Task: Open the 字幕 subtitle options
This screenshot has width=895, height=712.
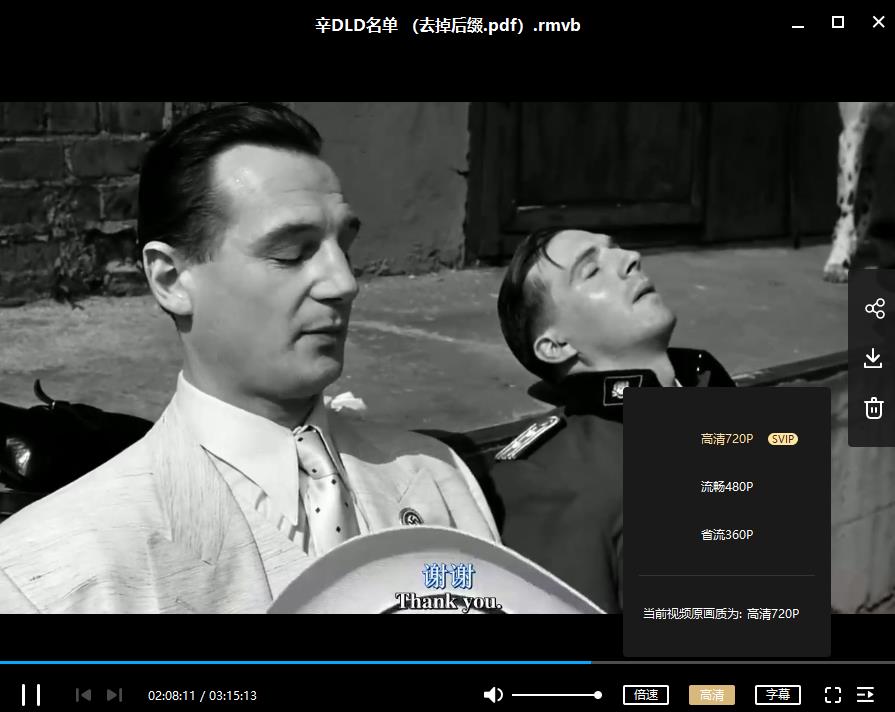Action: [778, 695]
